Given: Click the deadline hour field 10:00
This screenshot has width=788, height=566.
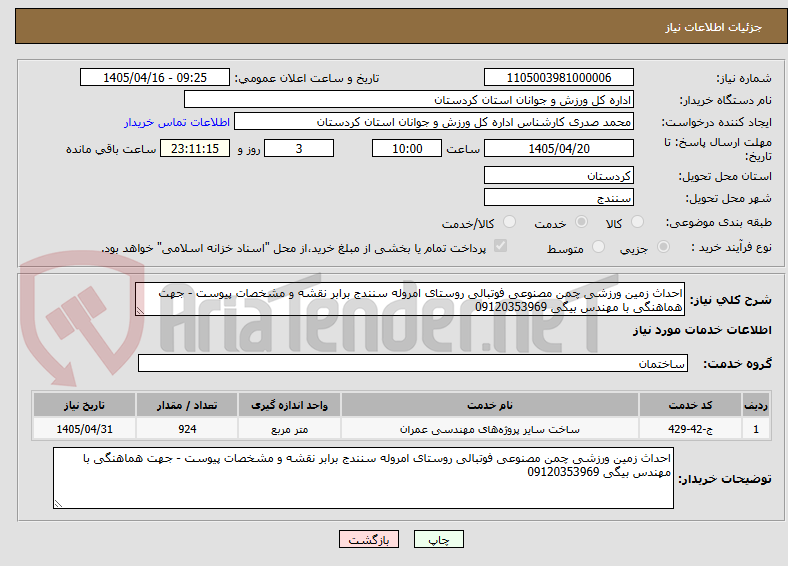Looking at the screenshot, I should [x=407, y=148].
